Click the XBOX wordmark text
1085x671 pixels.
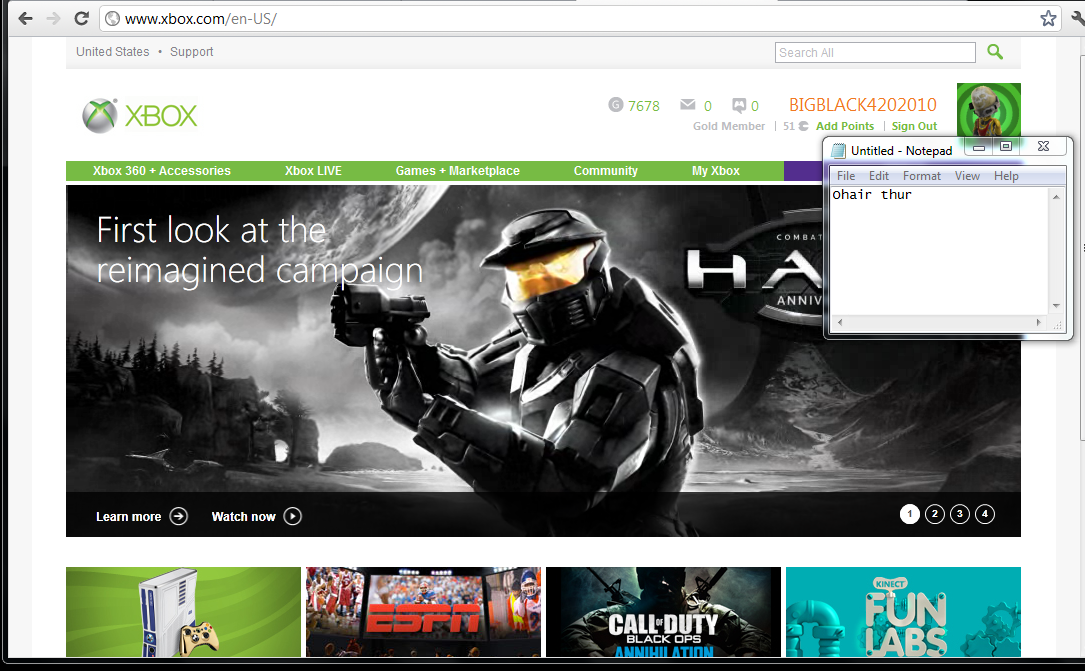(x=161, y=116)
